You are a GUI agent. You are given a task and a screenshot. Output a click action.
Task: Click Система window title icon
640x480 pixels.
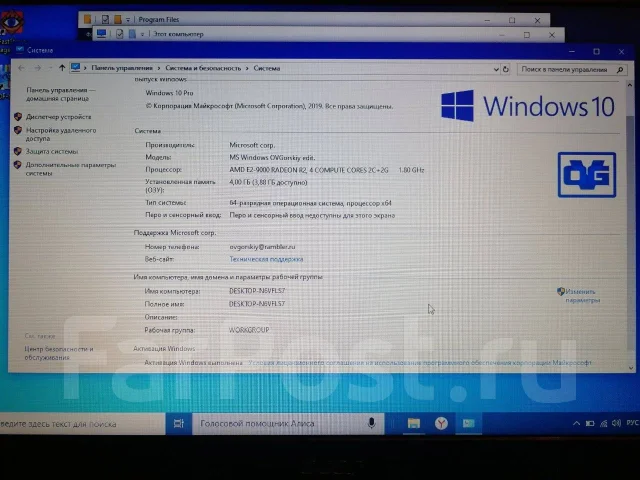(20, 50)
